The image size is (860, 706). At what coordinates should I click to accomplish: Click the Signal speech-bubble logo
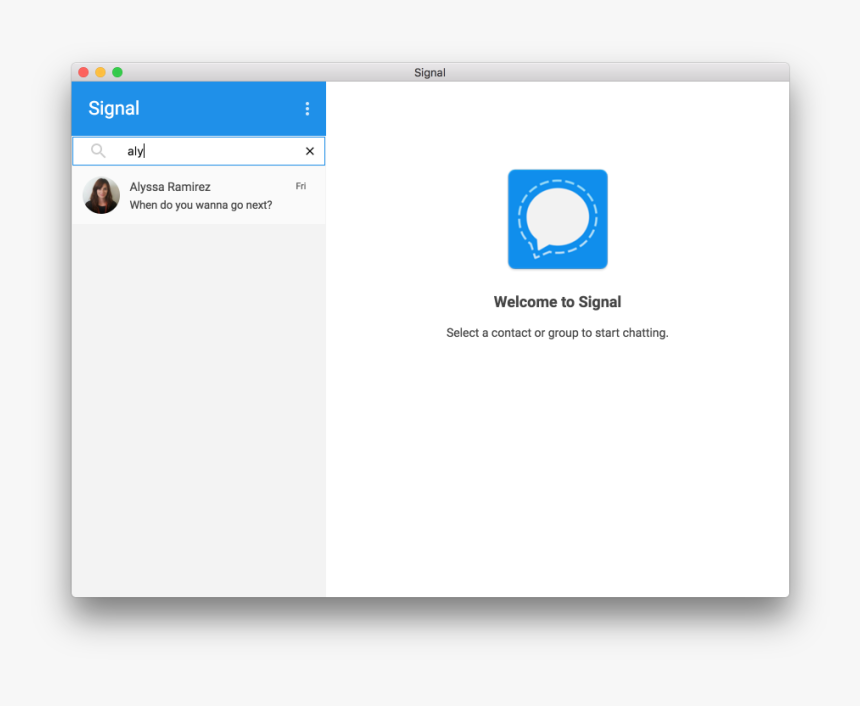coord(557,219)
